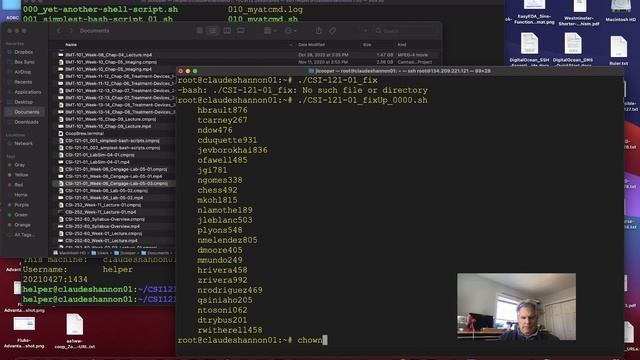This screenshot has height=360, width=640.
Task: Sort Finder list by Date Modified column
Action: coord(311,44)
